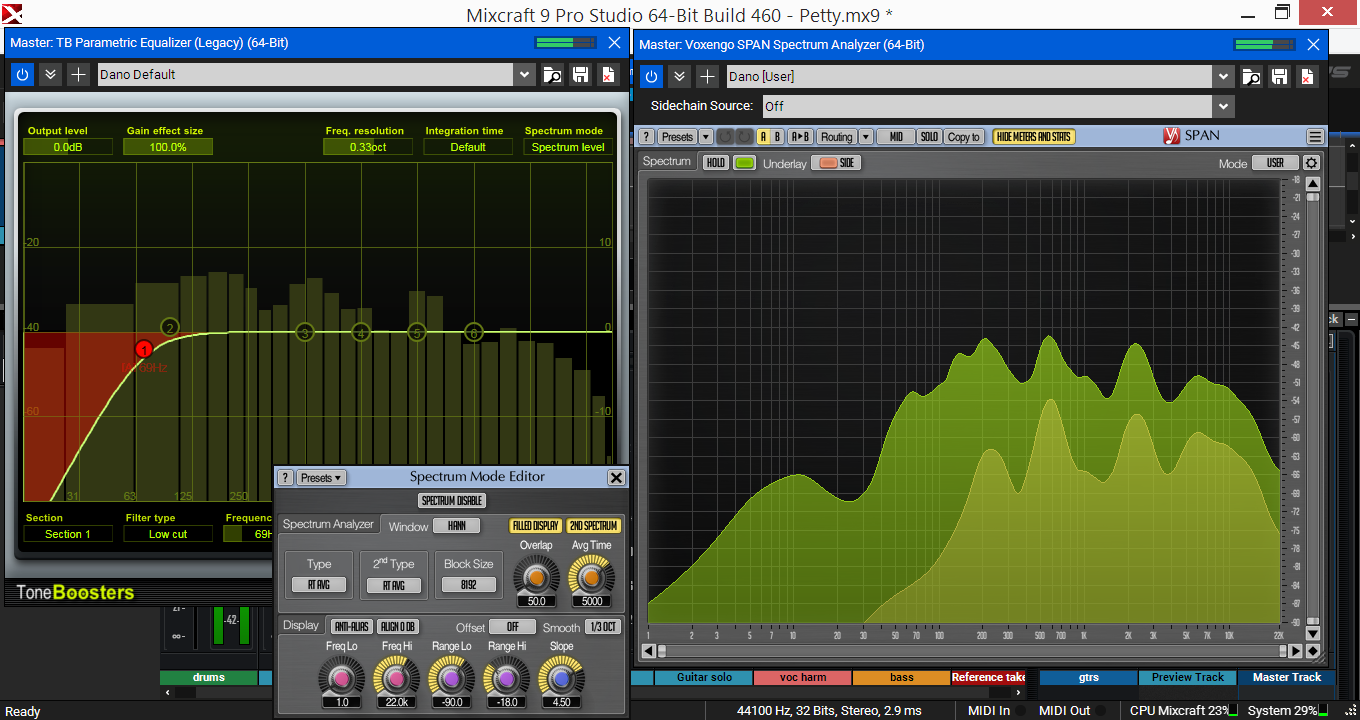The width and height of the screenshot is (1360, 720).
Task: Select bass track label
Action: (x=901, y=678)
